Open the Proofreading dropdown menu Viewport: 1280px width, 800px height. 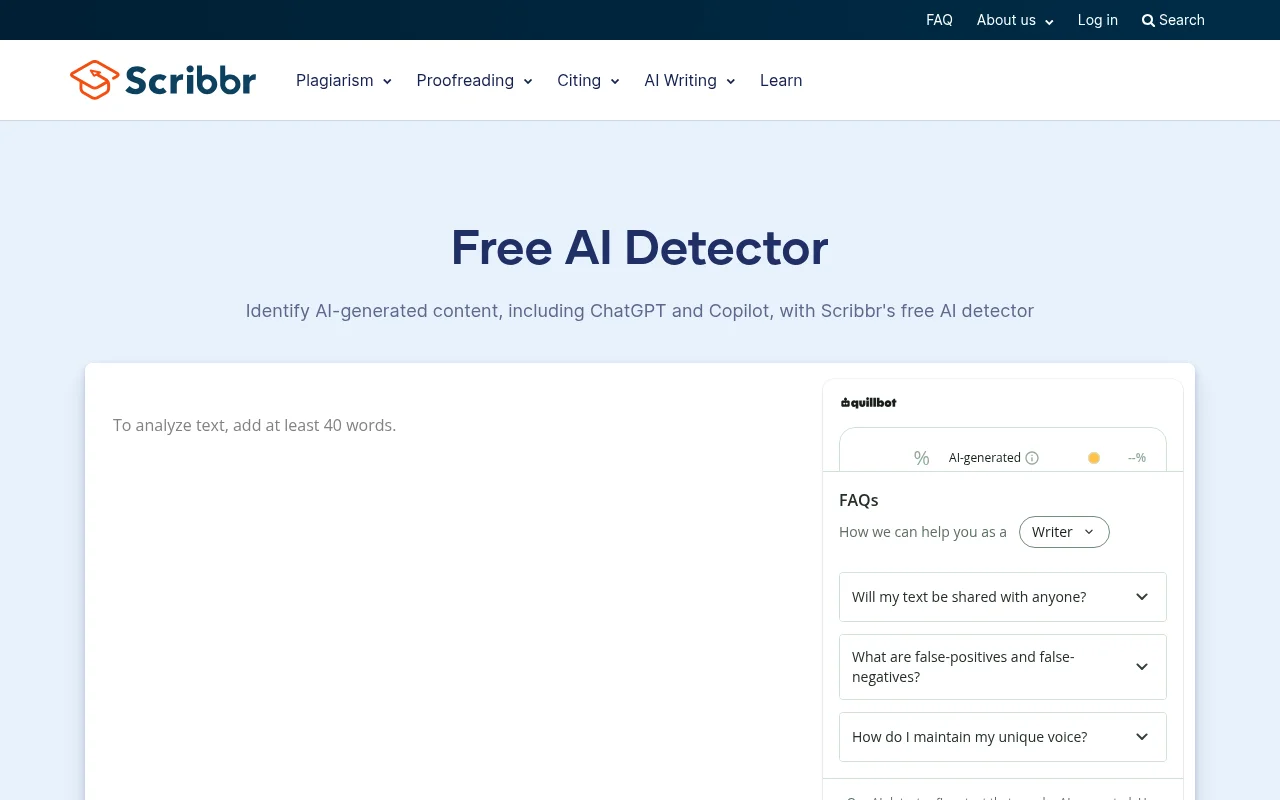click(x=475, y=81)
